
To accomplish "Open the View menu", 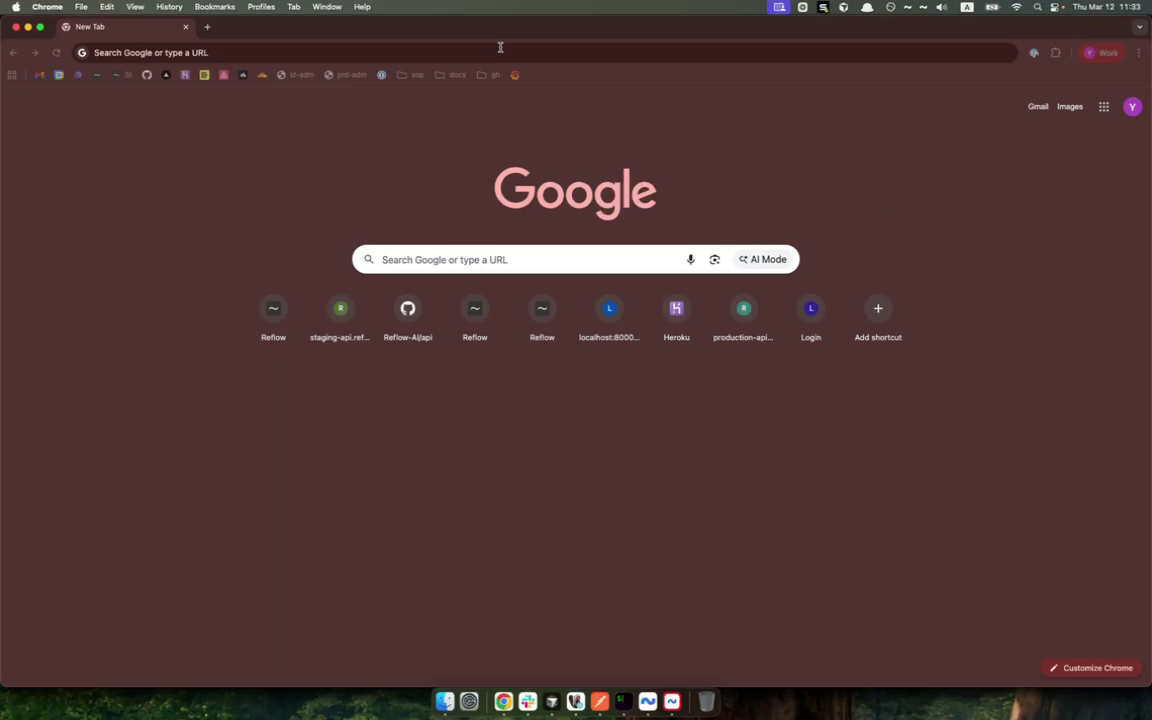I will pos(135,7).
